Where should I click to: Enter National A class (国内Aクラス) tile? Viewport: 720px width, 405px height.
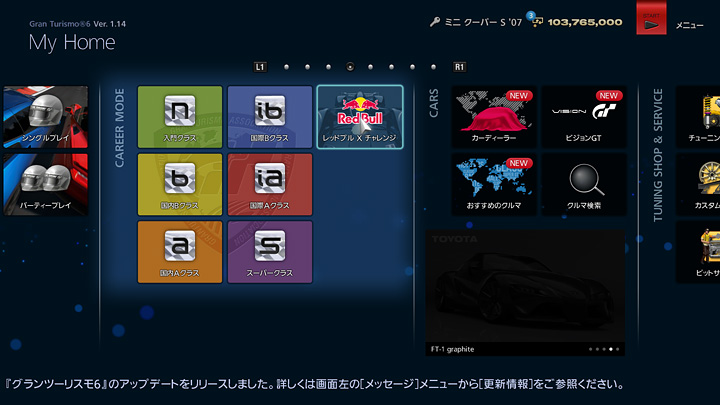point(180,252)
